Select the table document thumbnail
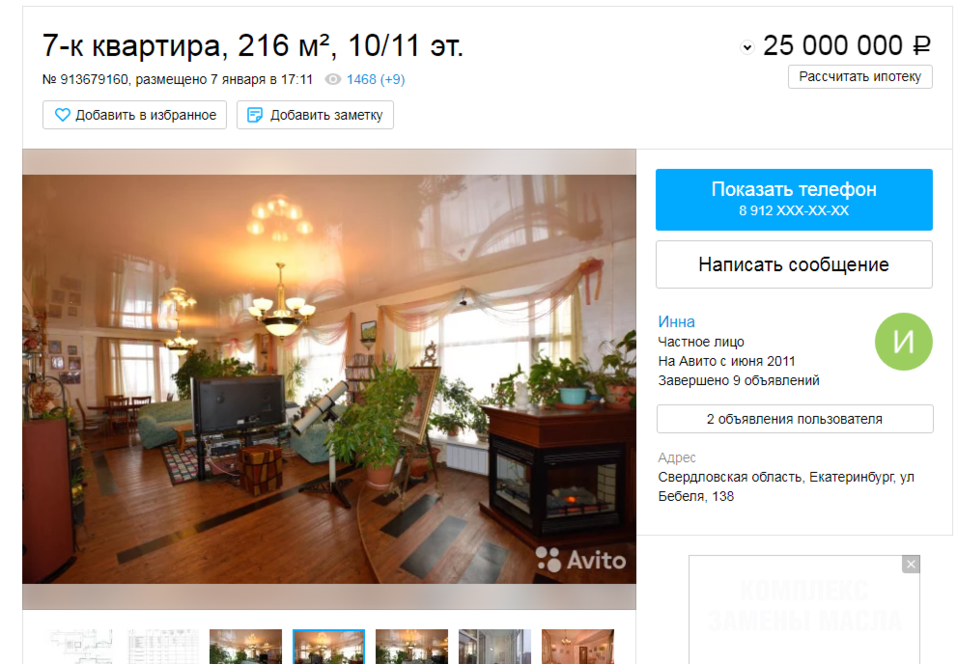The image size is (957, 664). (x=163, y=646)
